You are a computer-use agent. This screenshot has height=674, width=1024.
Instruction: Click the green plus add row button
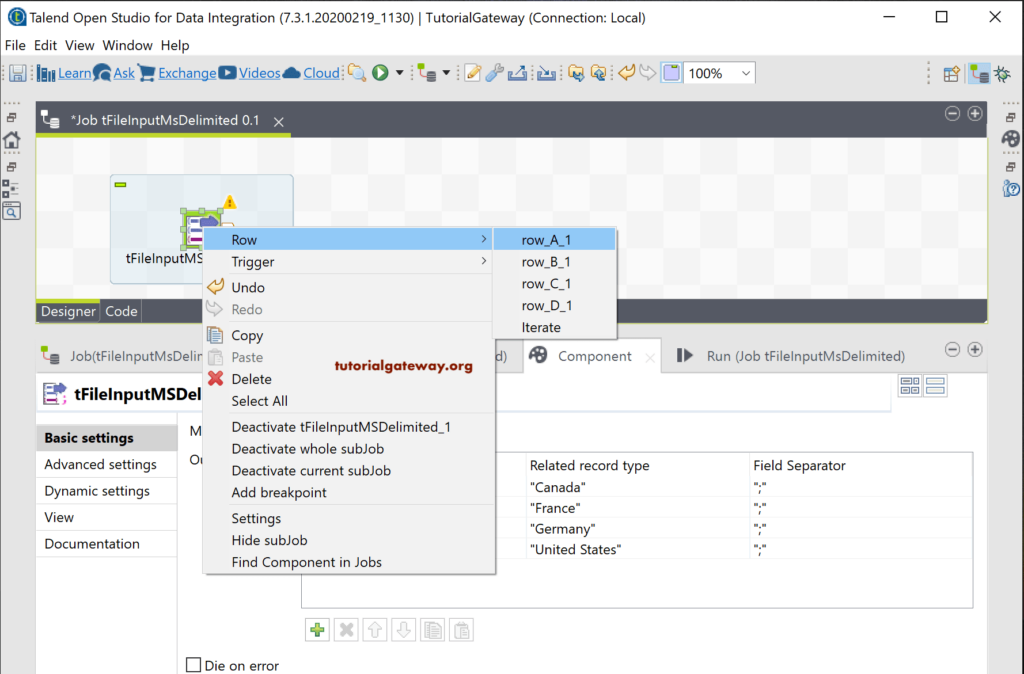317,630
